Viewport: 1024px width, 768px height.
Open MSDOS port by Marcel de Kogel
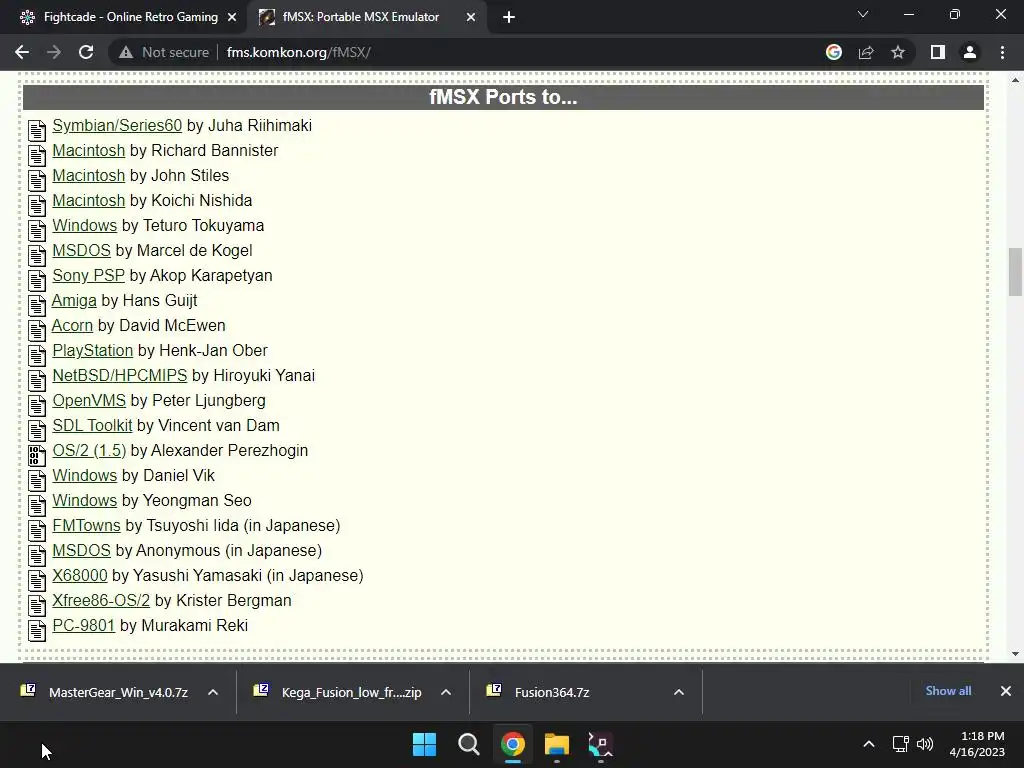[82, 250]
